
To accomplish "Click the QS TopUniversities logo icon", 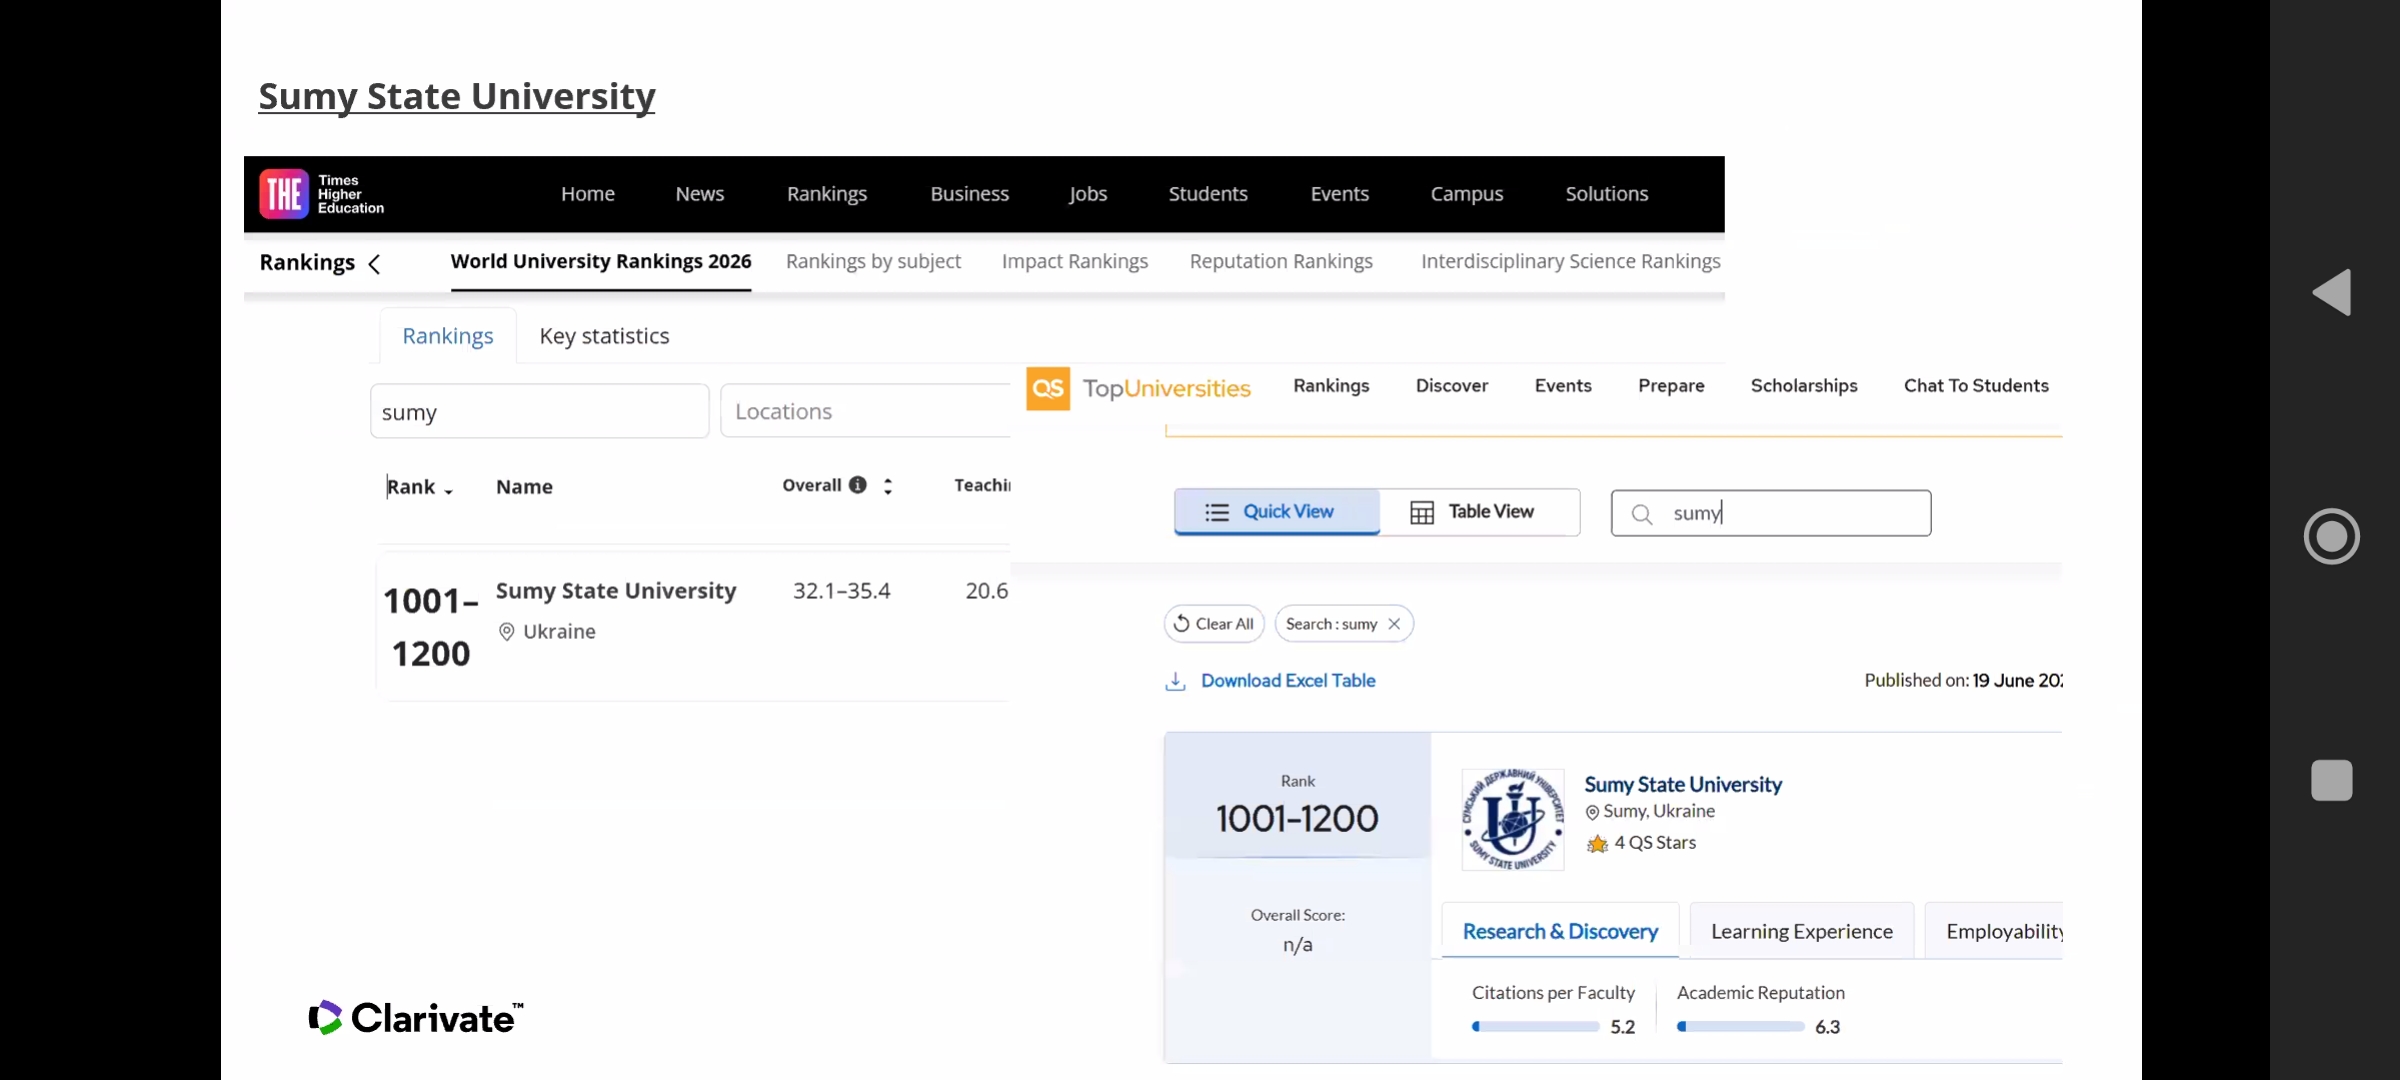I will pyautogui.click(x=1048, y=388).
